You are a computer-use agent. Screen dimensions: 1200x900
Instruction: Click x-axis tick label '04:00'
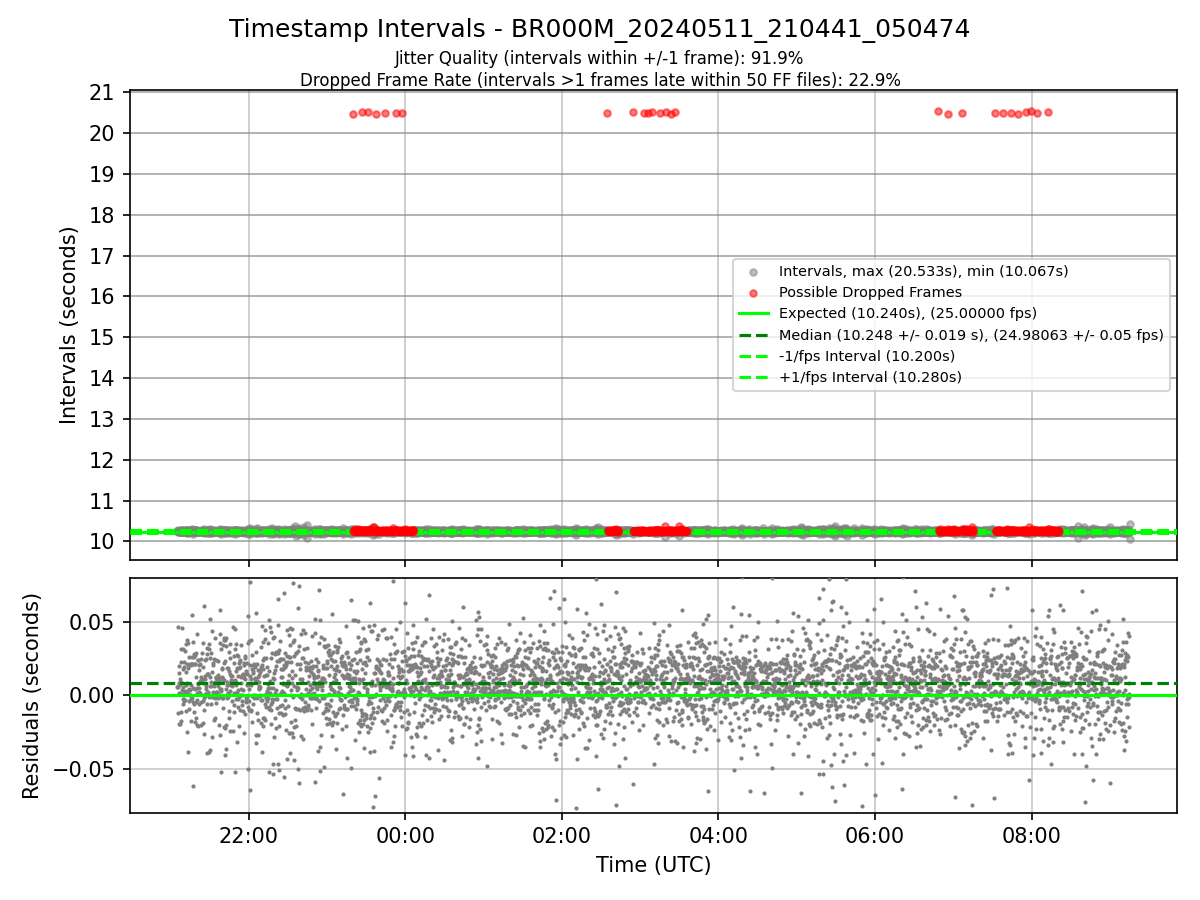[718, 835]
